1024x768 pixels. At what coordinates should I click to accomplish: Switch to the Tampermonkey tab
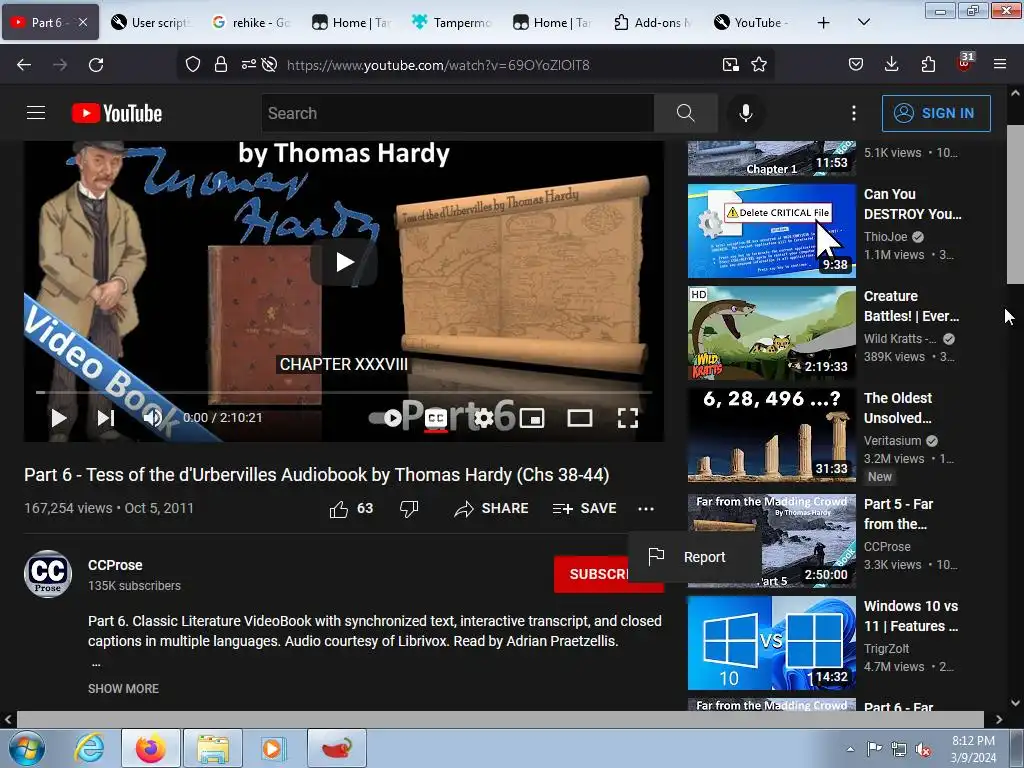453,22
